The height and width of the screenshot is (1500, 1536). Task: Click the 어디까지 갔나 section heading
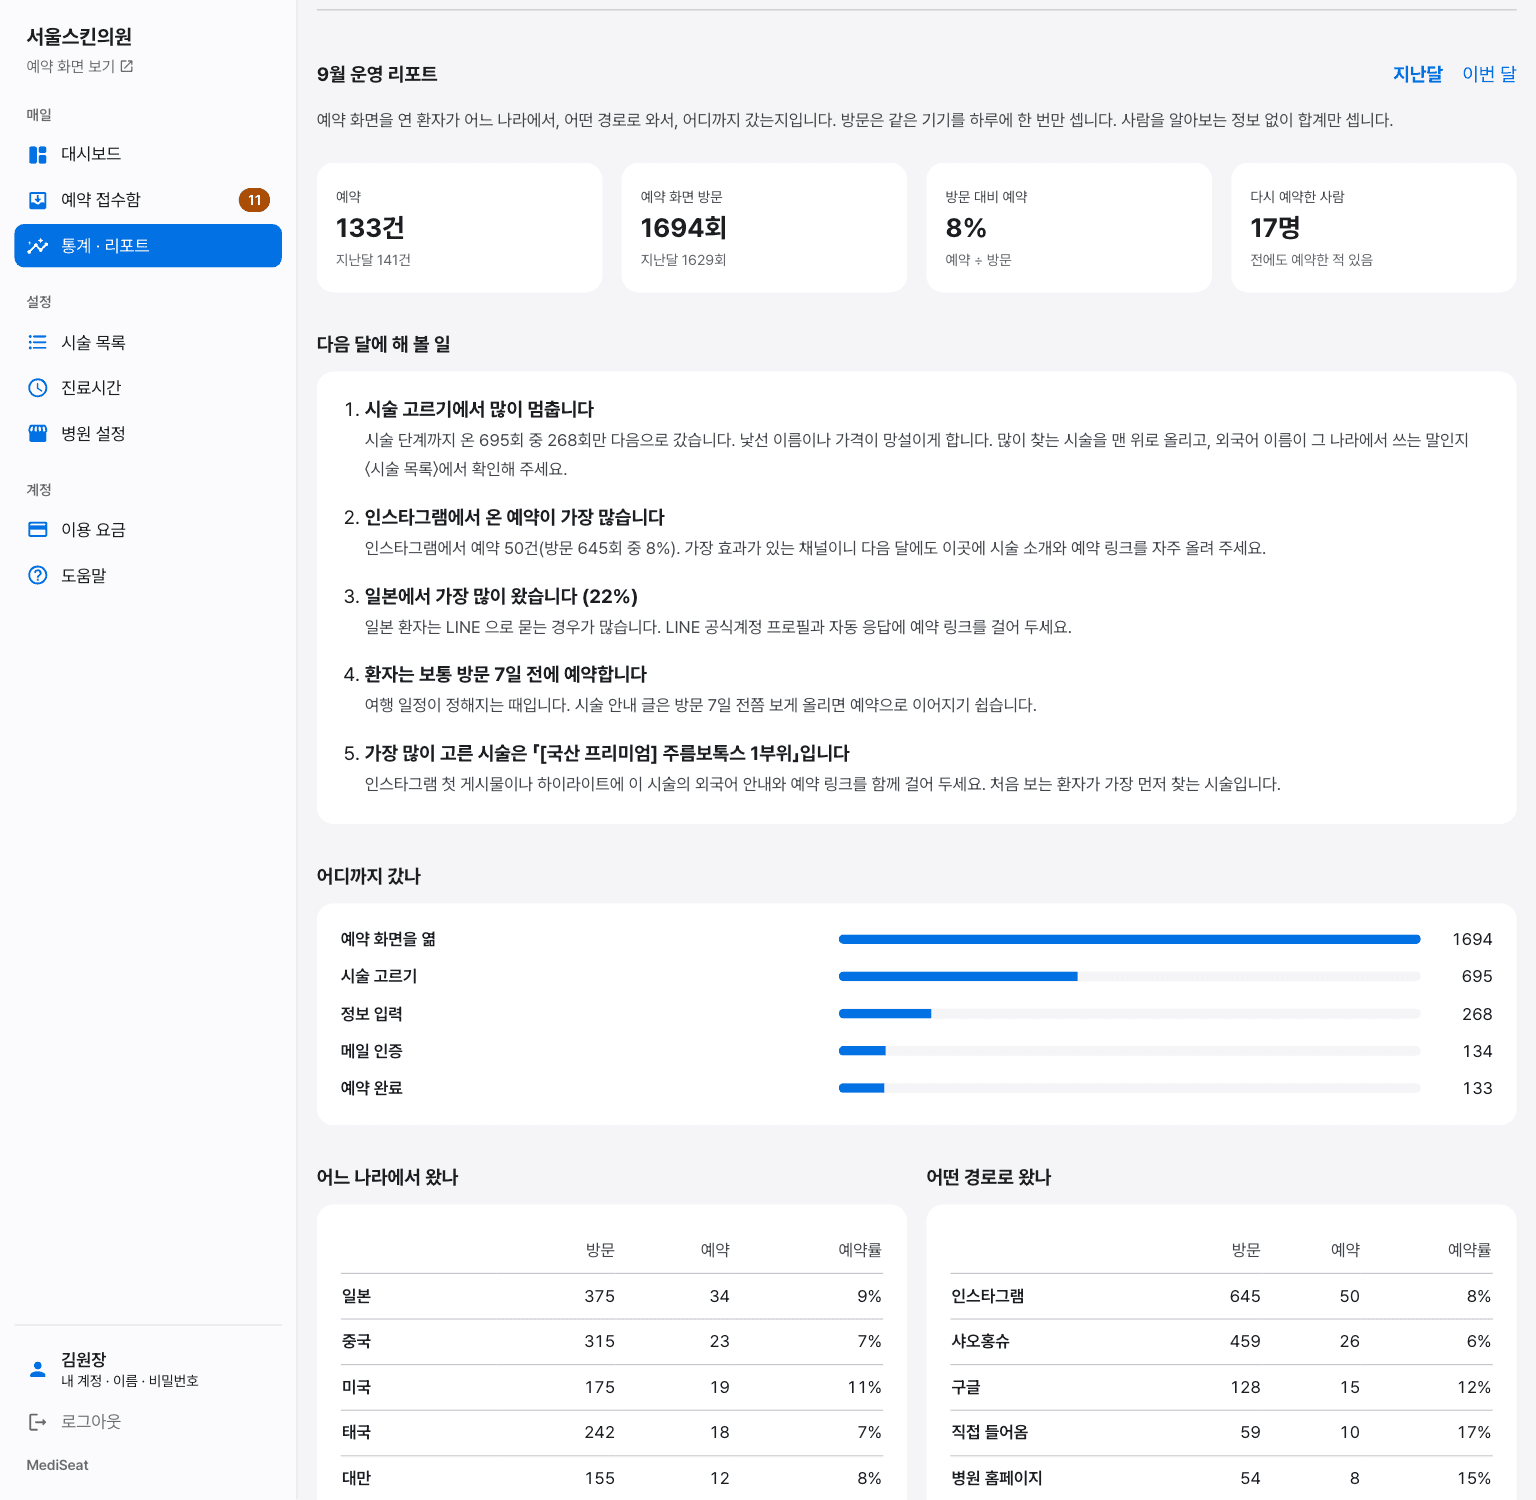point(369,876)
